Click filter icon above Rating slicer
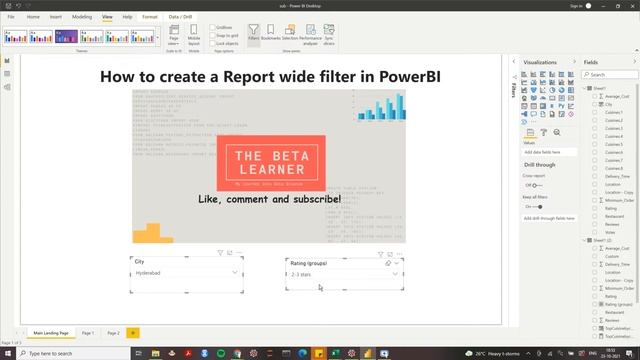 pyautogui.click(x=381, y=254)
